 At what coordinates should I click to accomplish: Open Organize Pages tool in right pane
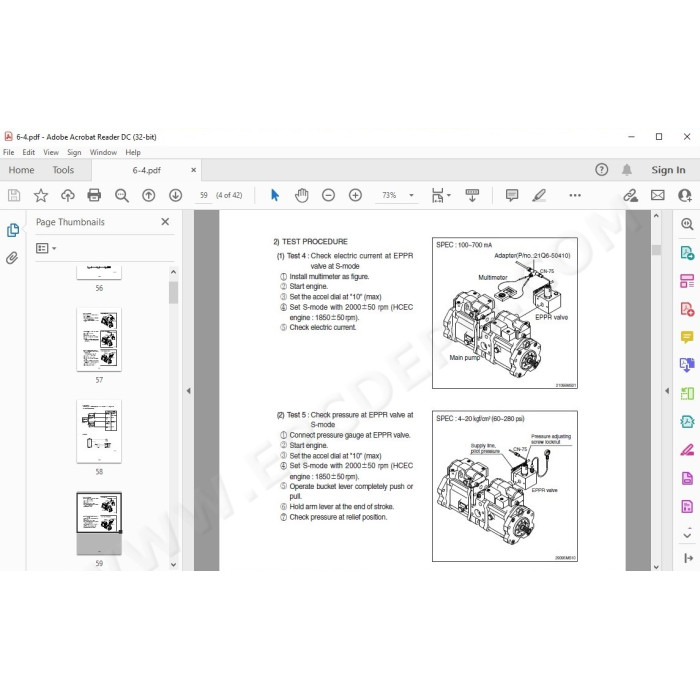coord(687,281)
